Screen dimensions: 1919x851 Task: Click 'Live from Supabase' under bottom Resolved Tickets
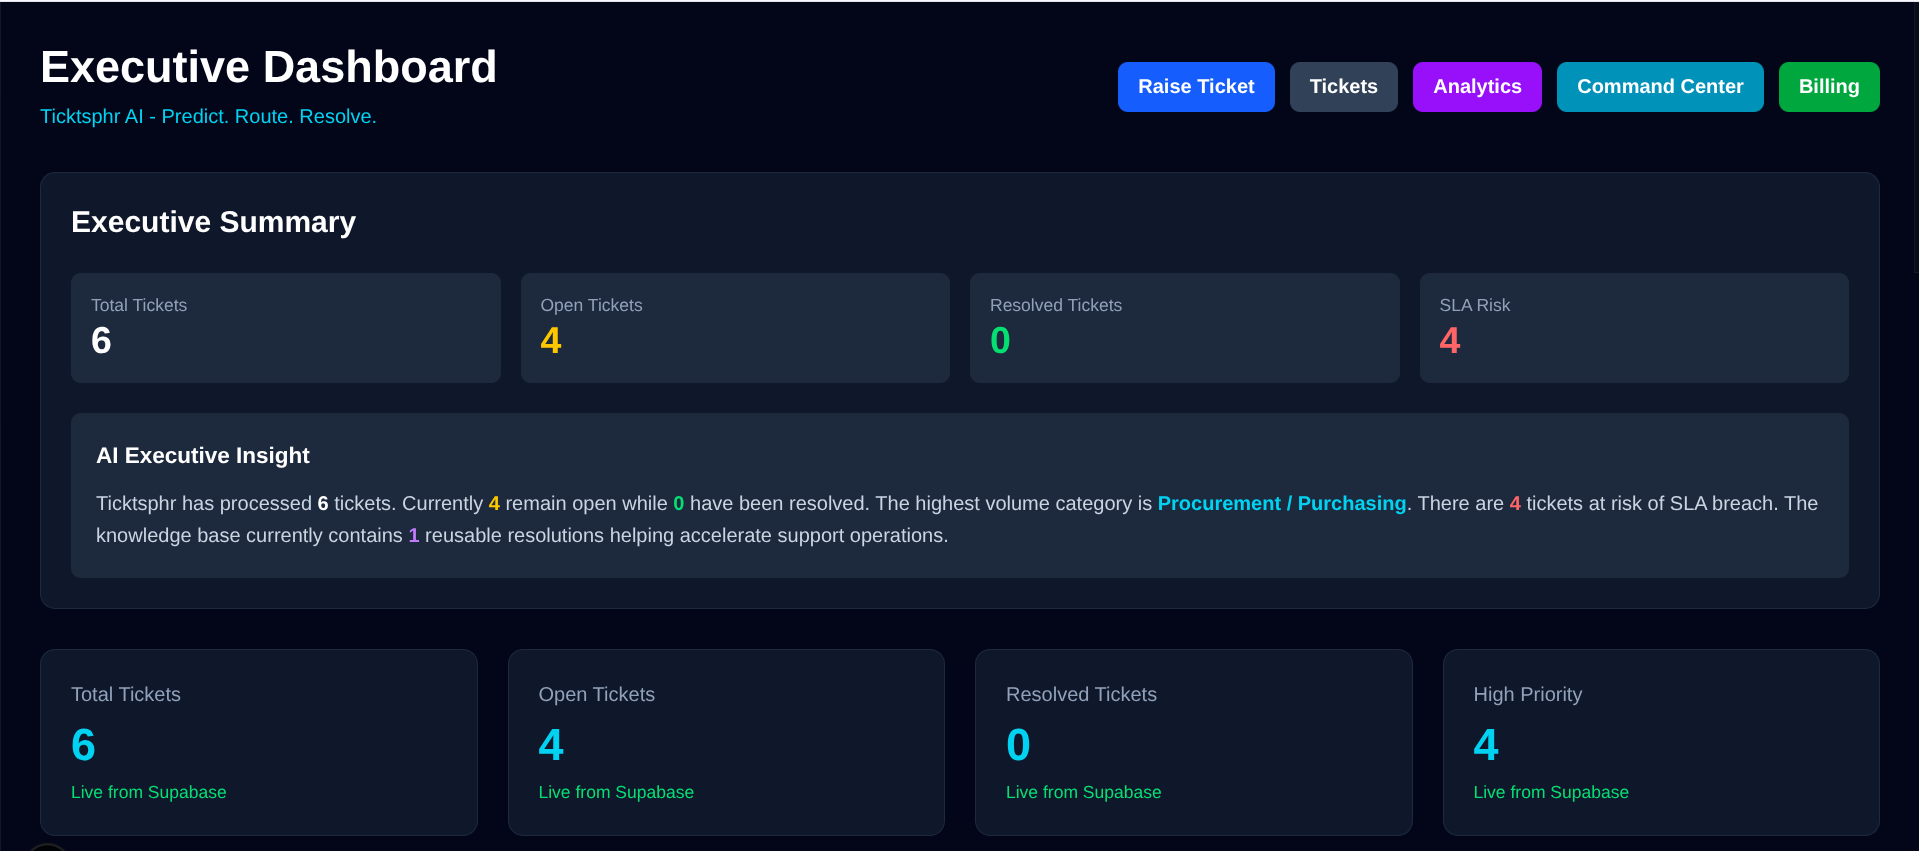(x=1084, y=792)
